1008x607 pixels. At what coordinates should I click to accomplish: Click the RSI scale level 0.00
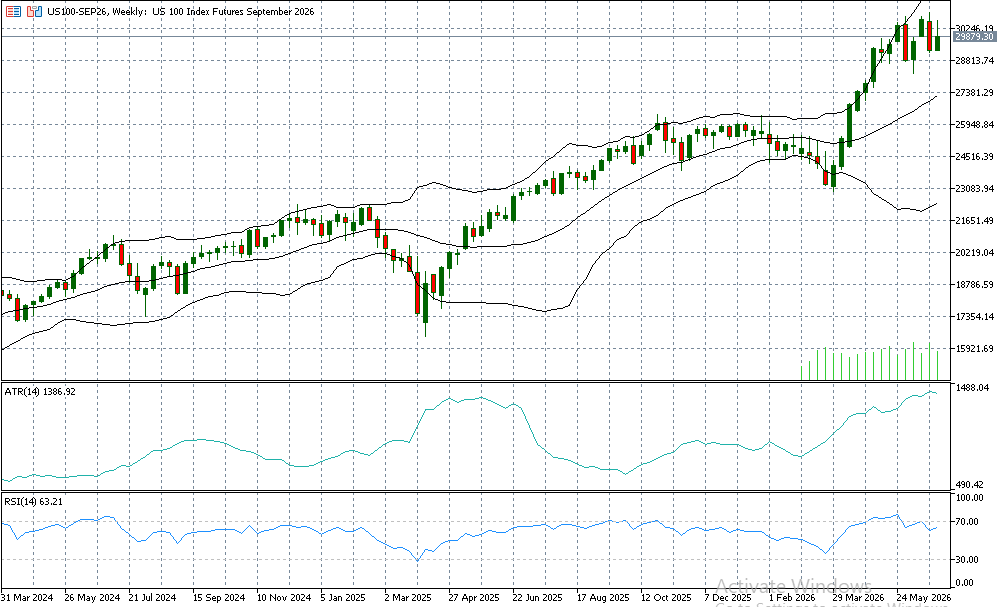[965, 583]
